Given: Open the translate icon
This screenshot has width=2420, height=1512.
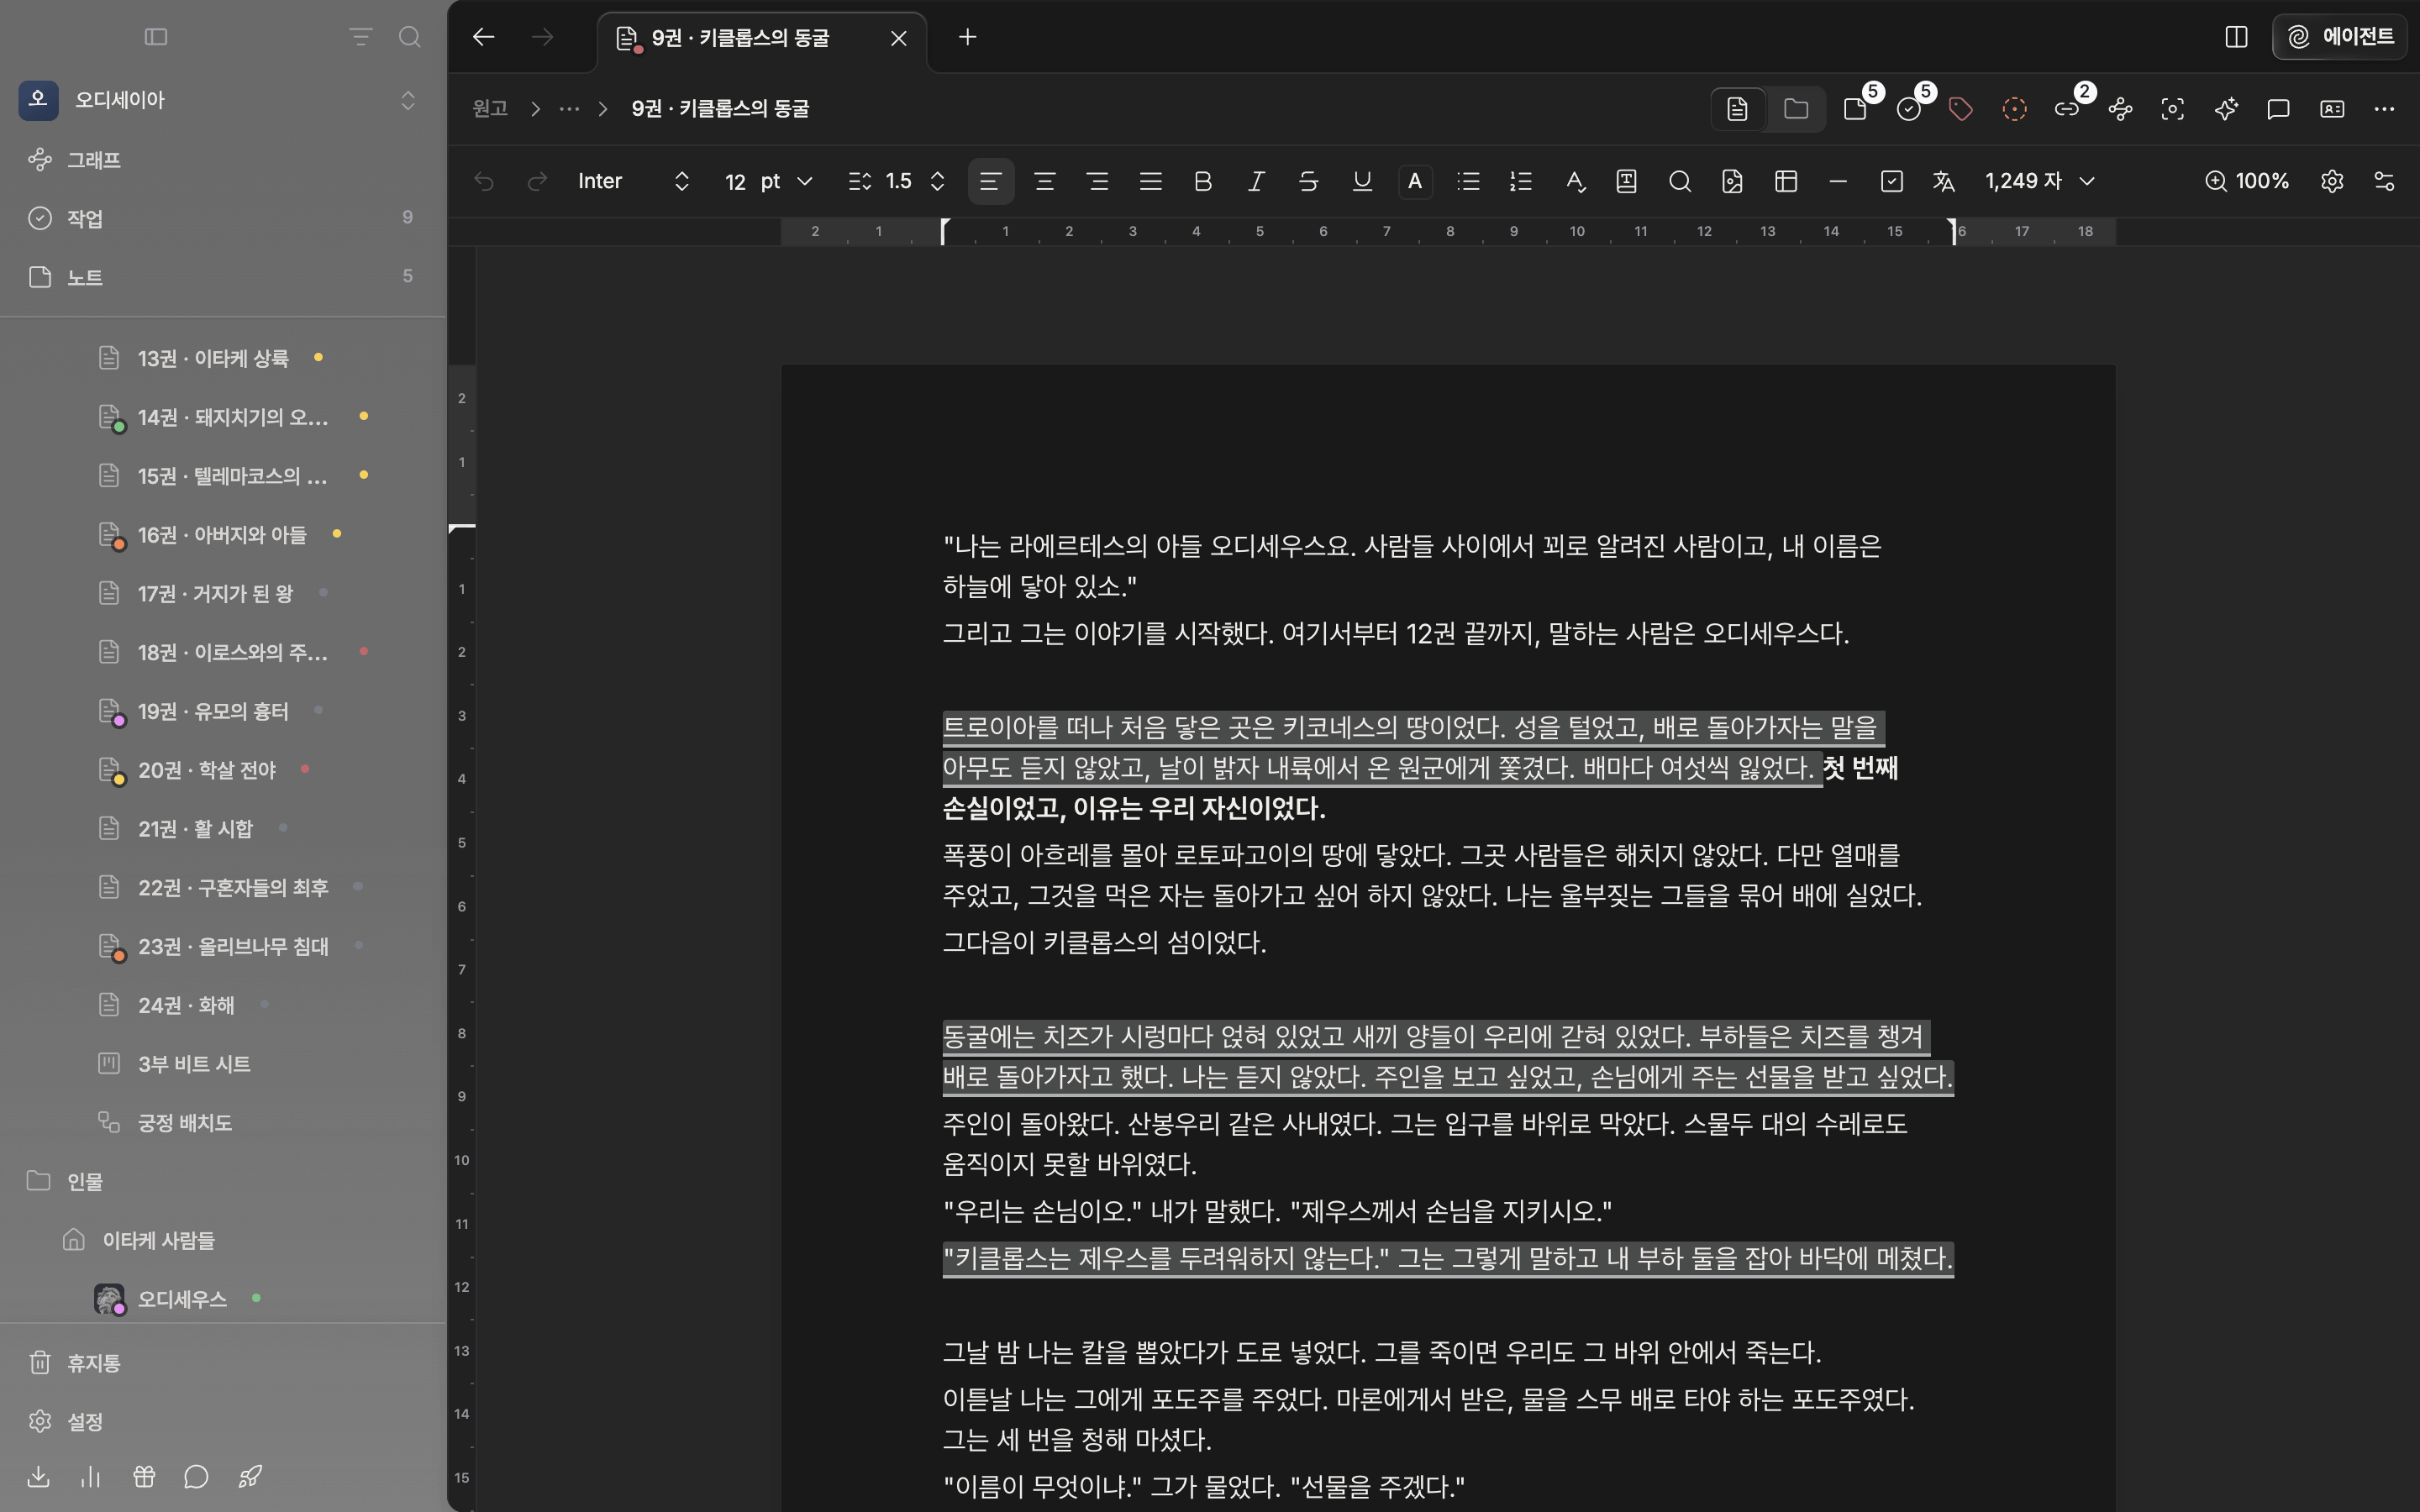Looking at the screenshot, I should pos(1943,181).
